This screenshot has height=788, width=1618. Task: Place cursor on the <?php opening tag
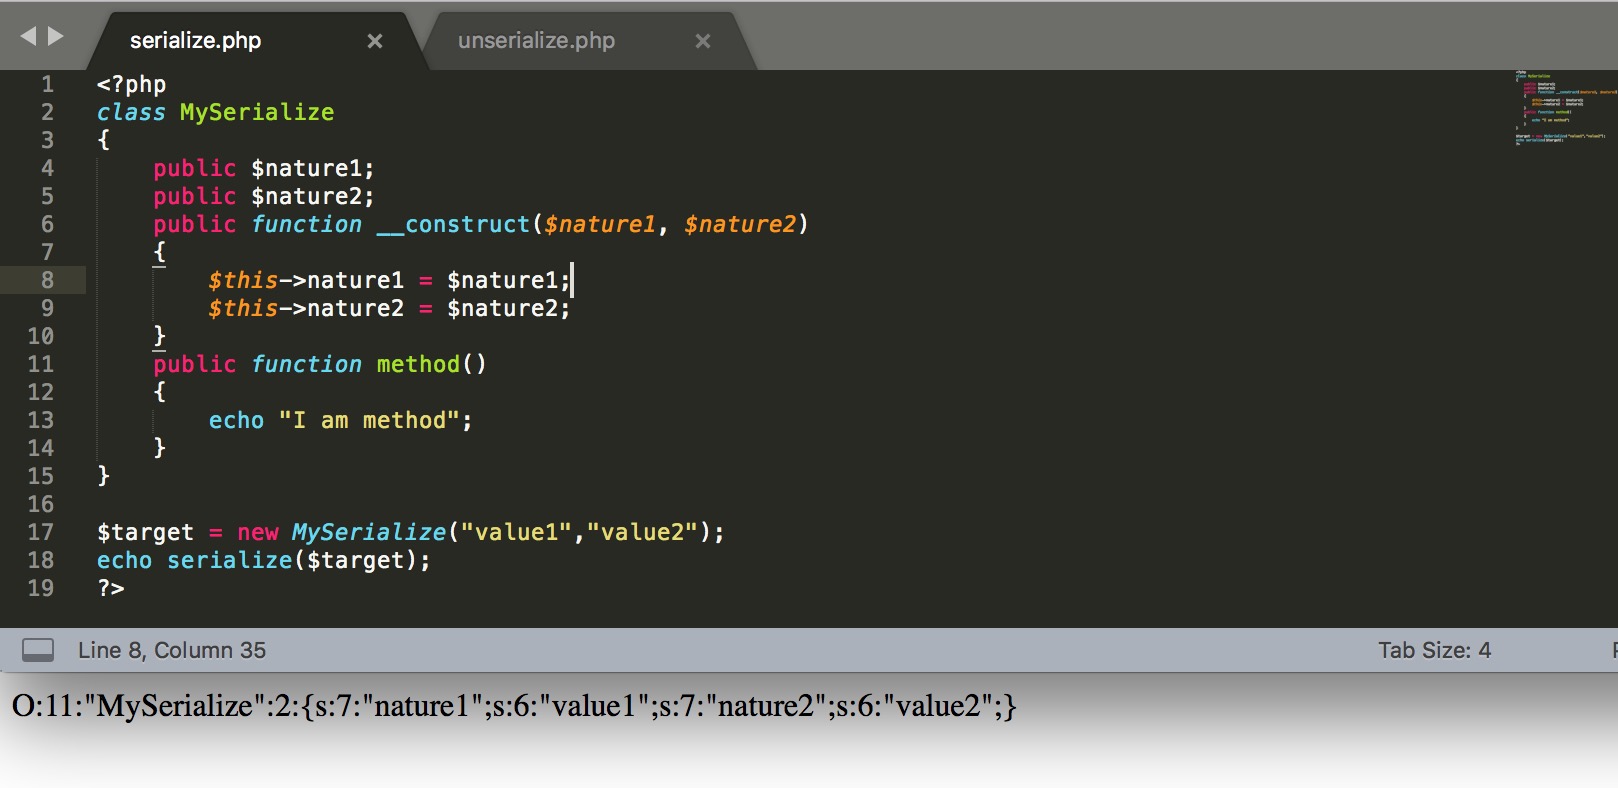coord(131,84)
